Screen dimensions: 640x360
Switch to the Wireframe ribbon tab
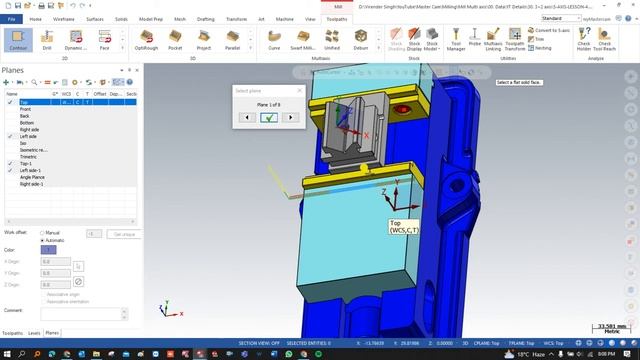(64, 19)
